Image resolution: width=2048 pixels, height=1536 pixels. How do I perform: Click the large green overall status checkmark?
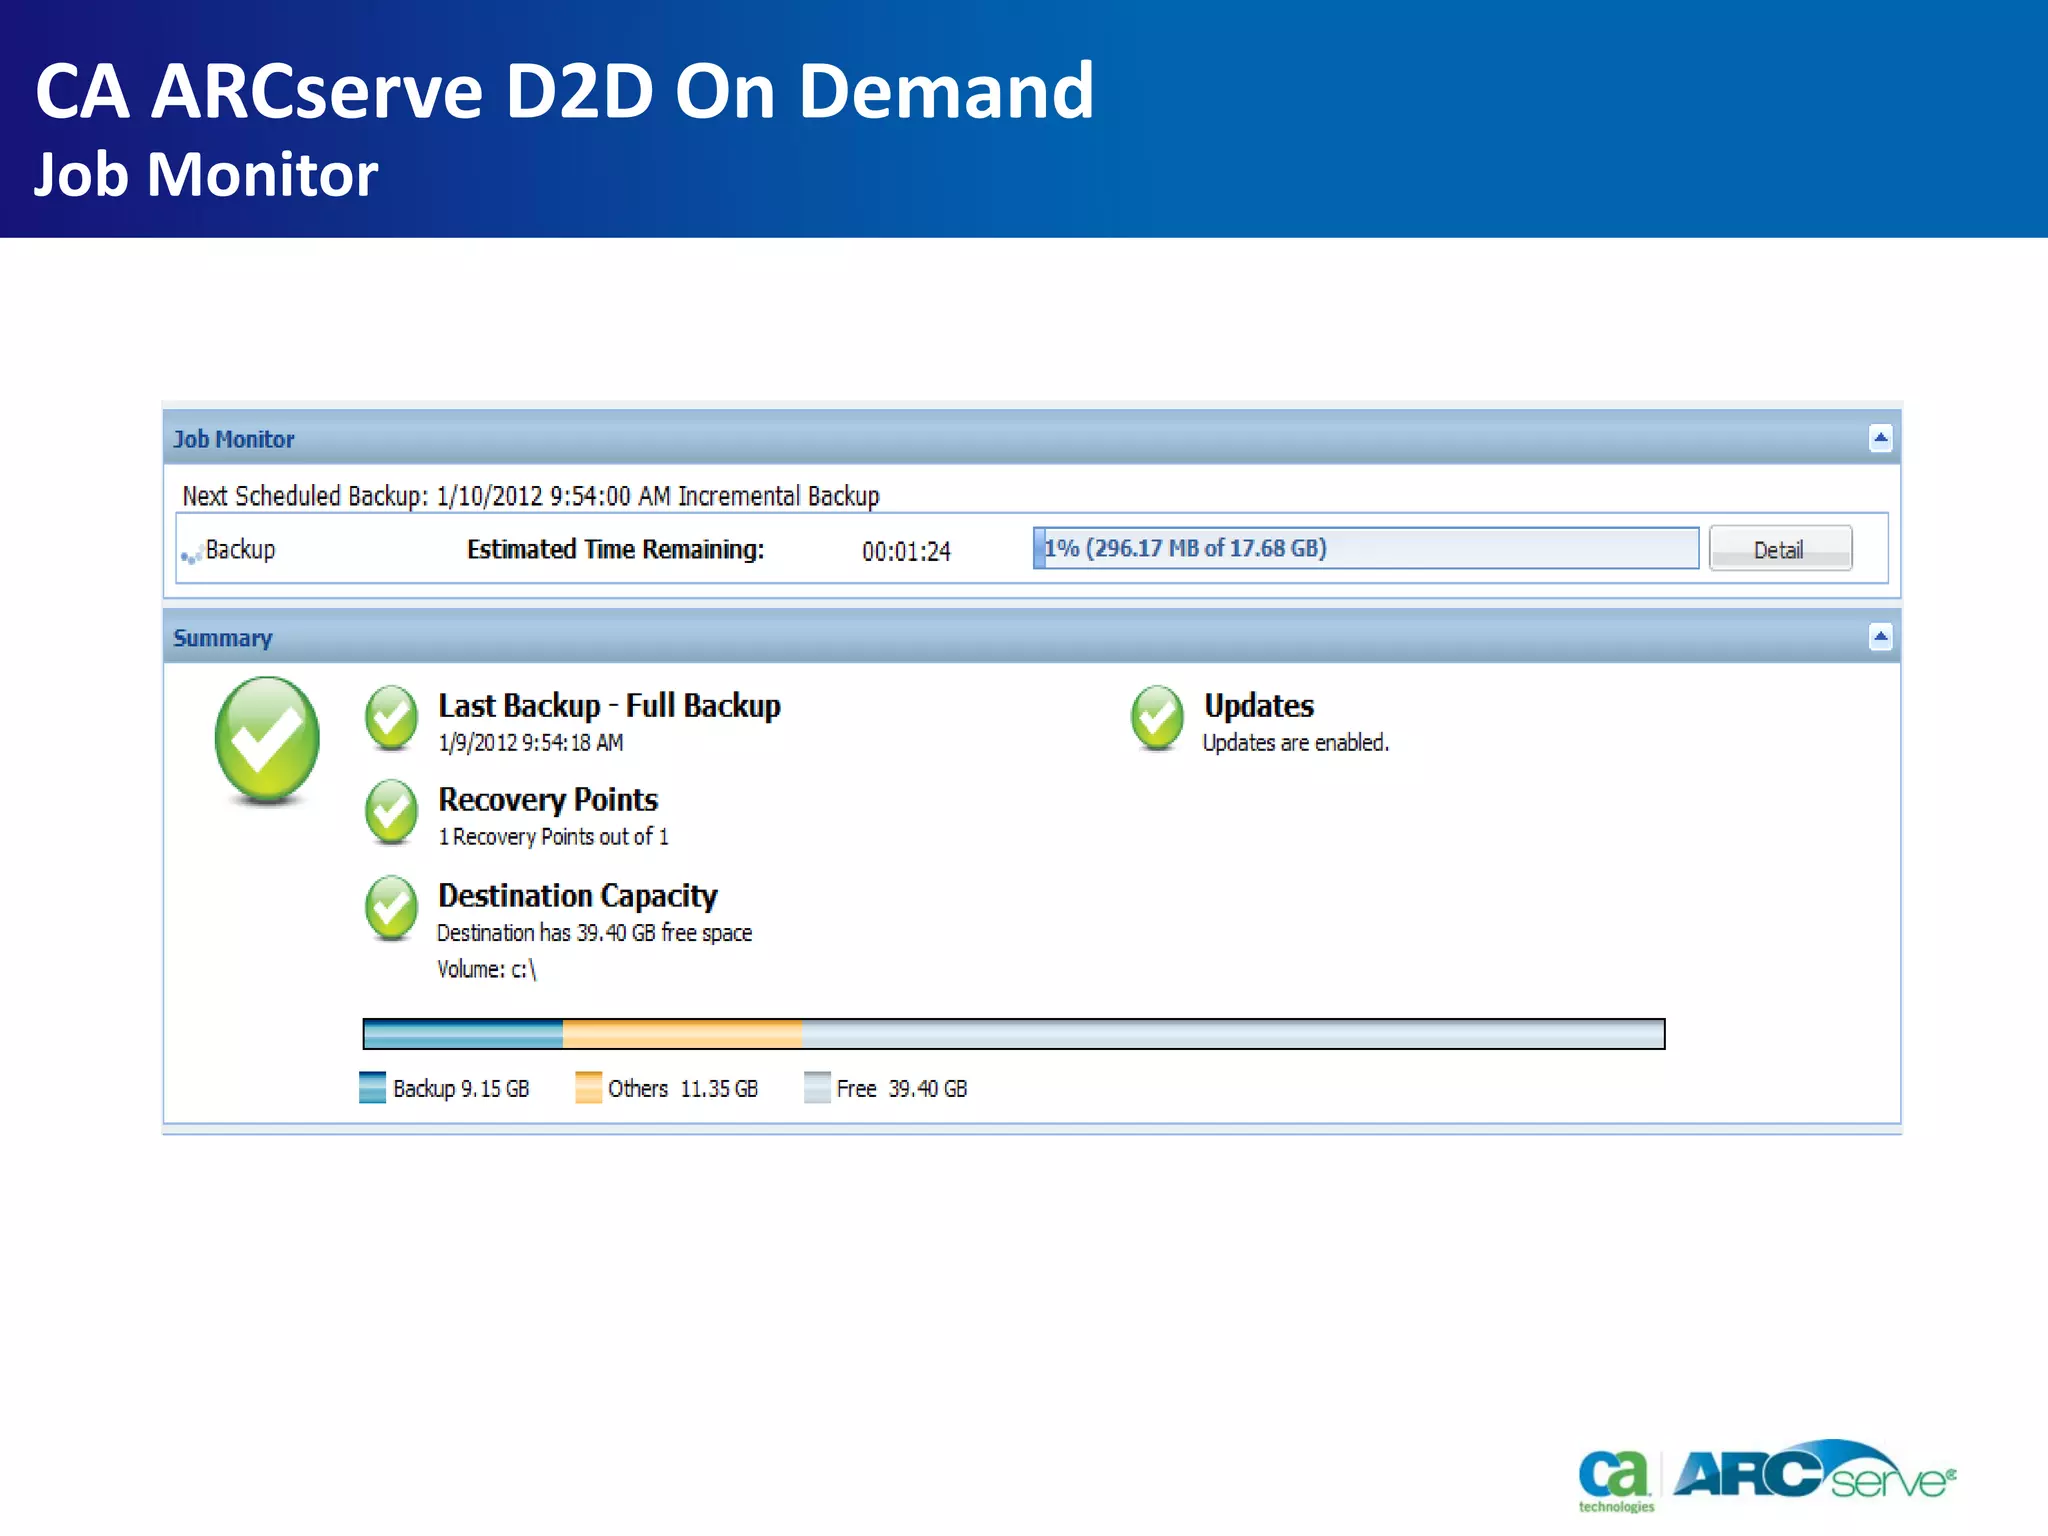(x=267, y=740)
